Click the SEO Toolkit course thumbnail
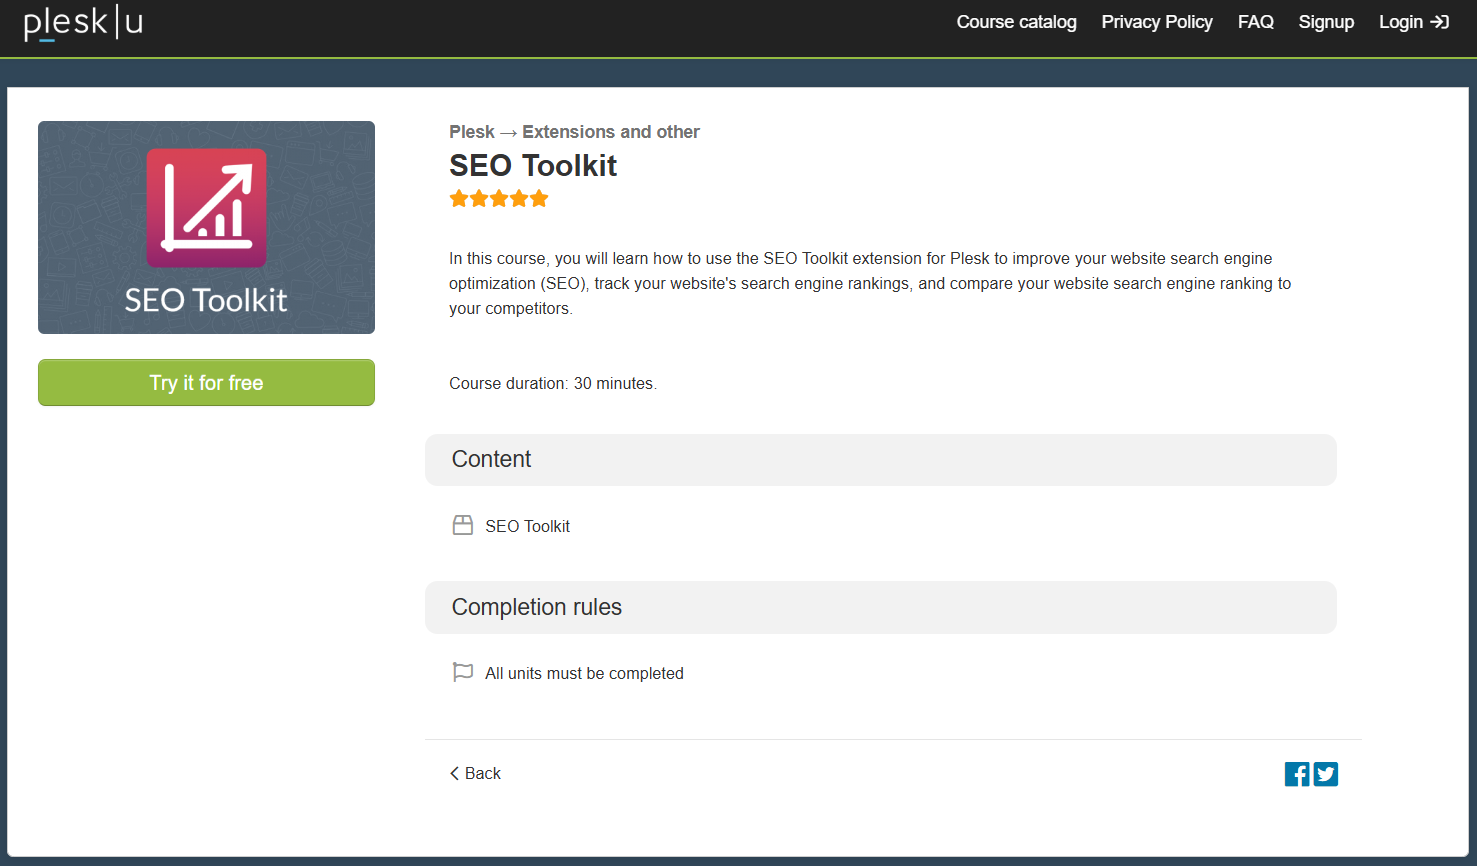This screenshot has width=1477, height=866. click(x=206, y=227)
